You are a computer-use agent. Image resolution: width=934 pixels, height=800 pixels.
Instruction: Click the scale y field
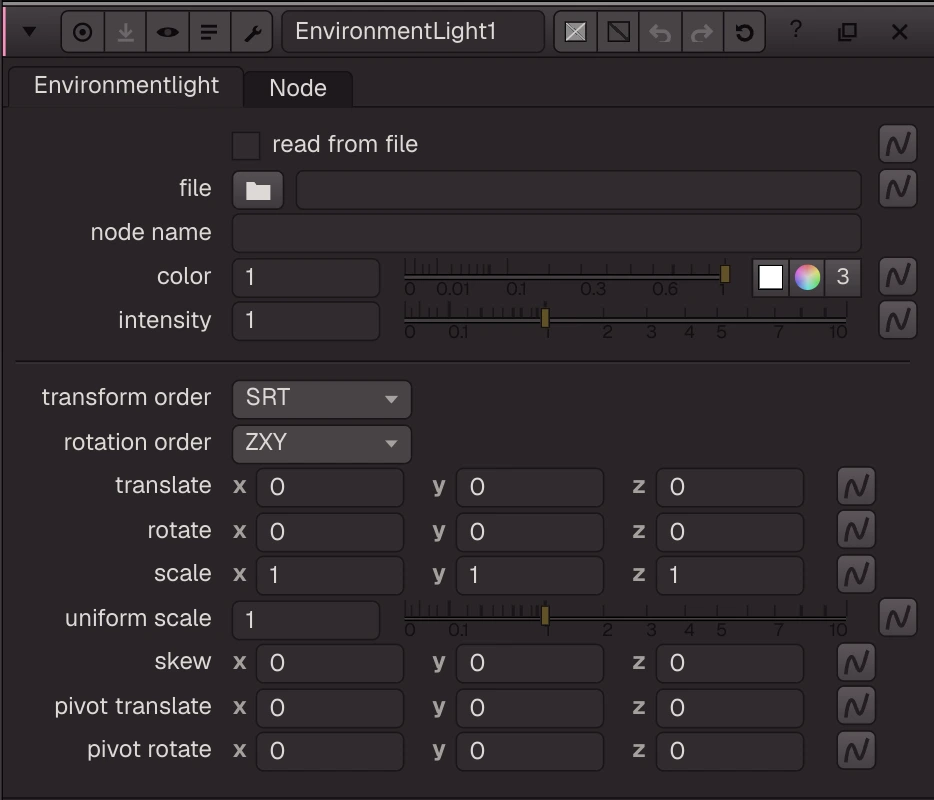[x=530, y=575]
